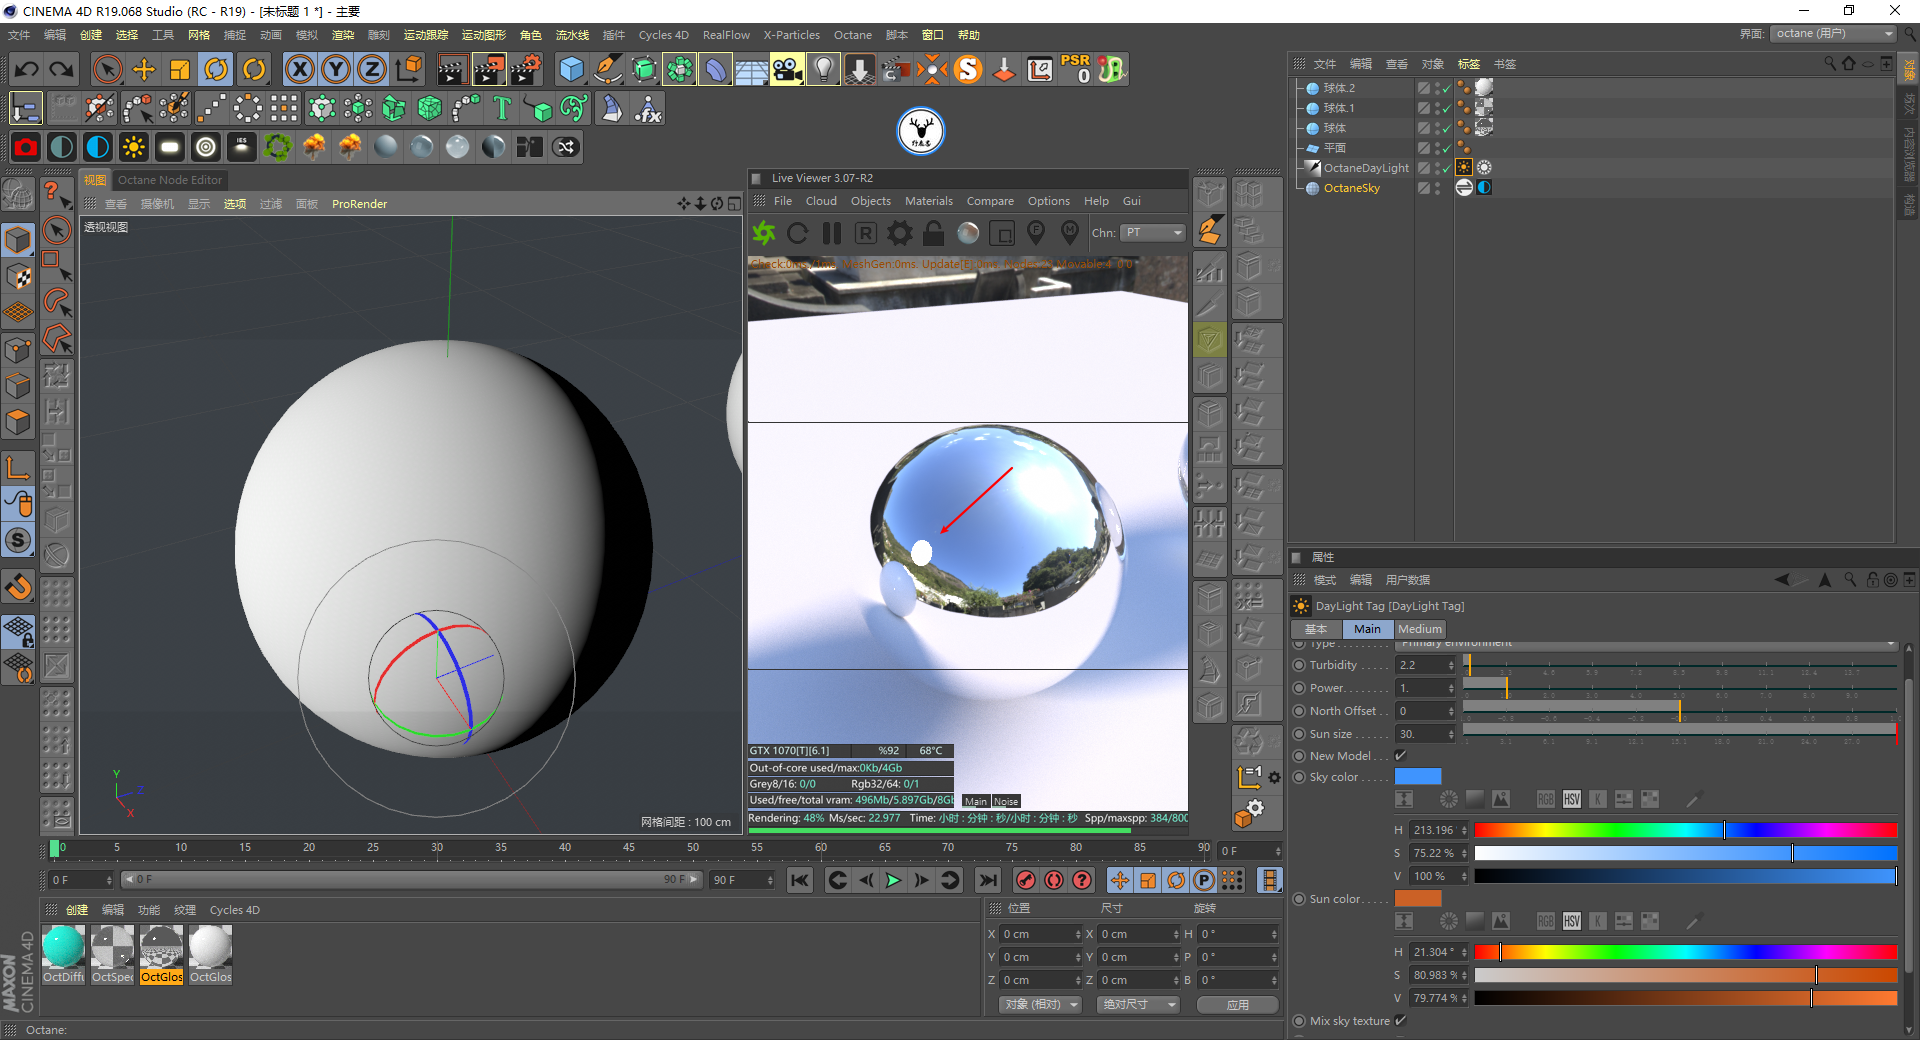Toggle New Model checkbox
Image resolution: width=1920 pixels, height=1040 pixels.
pyautogui.click(x=1401, y=755)
